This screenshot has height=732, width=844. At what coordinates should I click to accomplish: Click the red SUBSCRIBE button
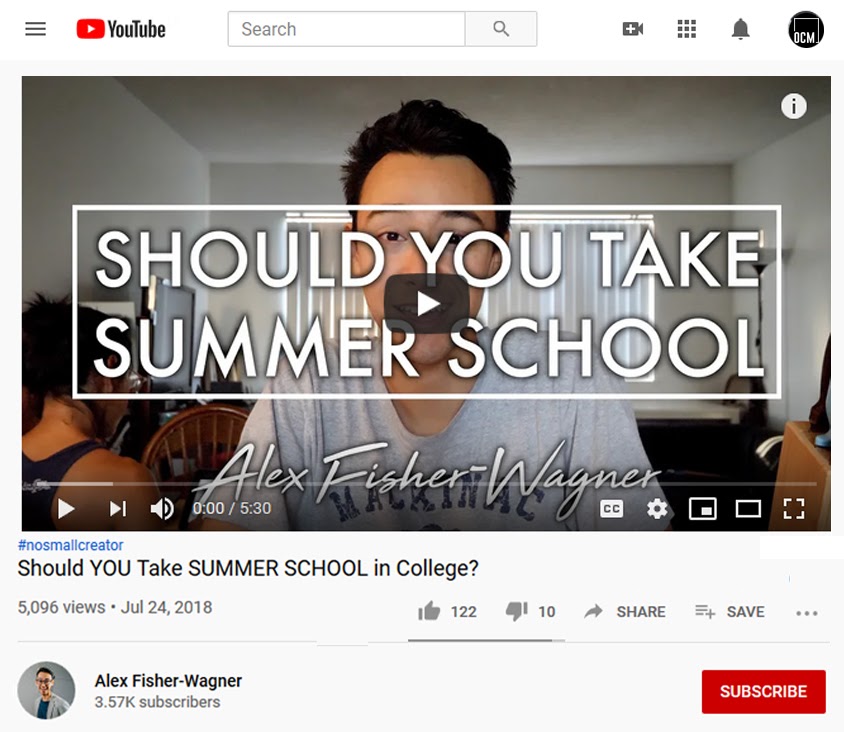point(763,692)
